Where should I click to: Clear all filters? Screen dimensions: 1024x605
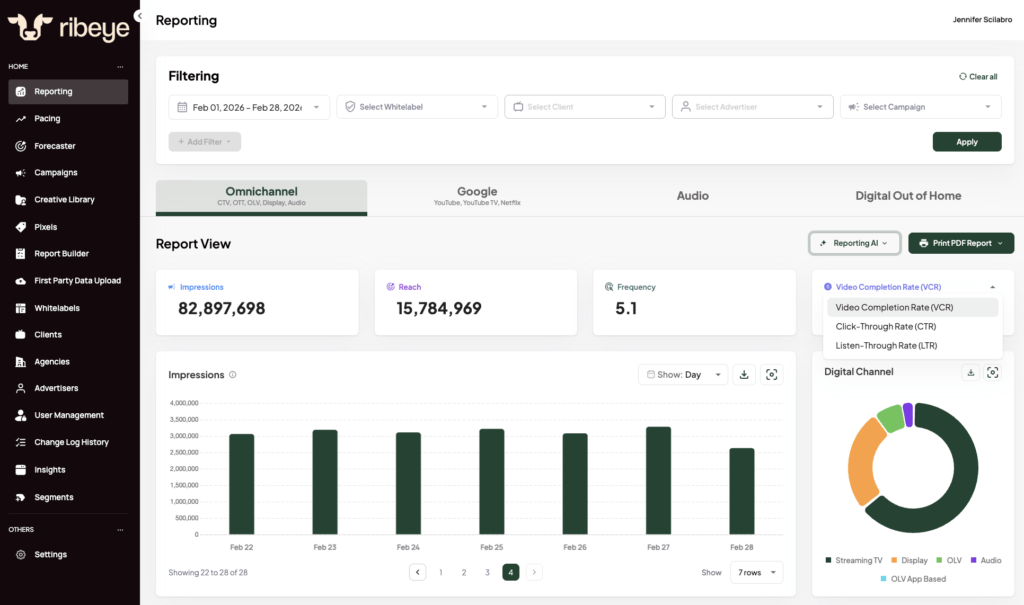tap(978, 76)
